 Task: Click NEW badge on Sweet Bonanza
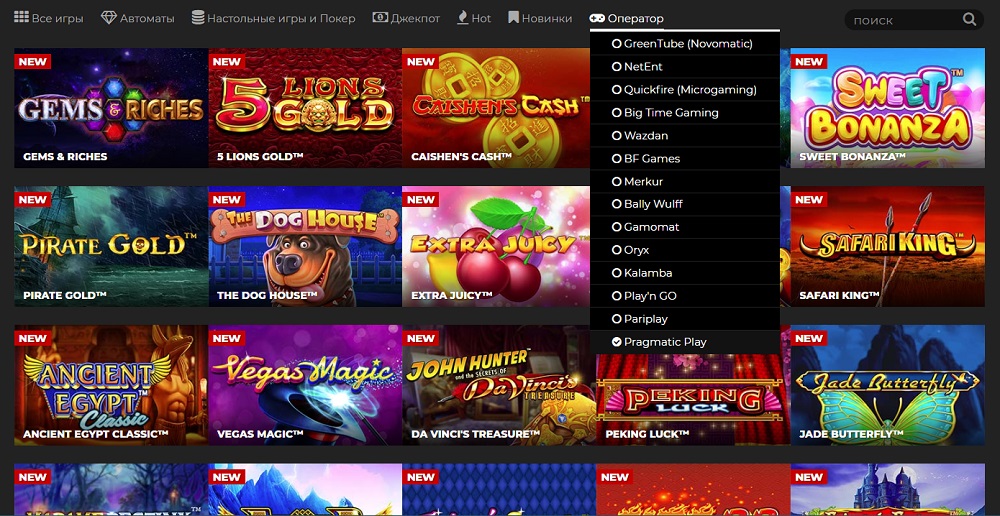(809, 62)
